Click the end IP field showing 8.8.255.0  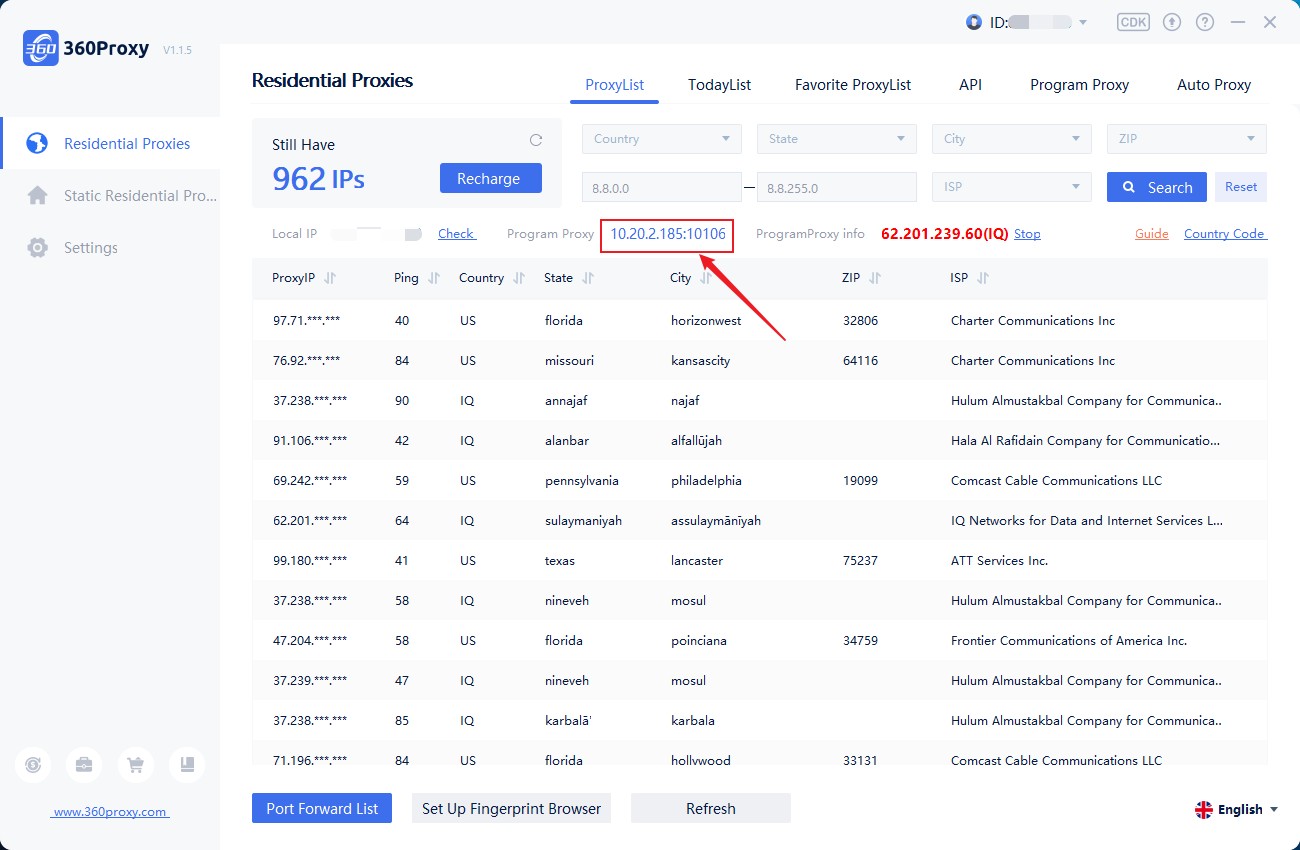837,187
